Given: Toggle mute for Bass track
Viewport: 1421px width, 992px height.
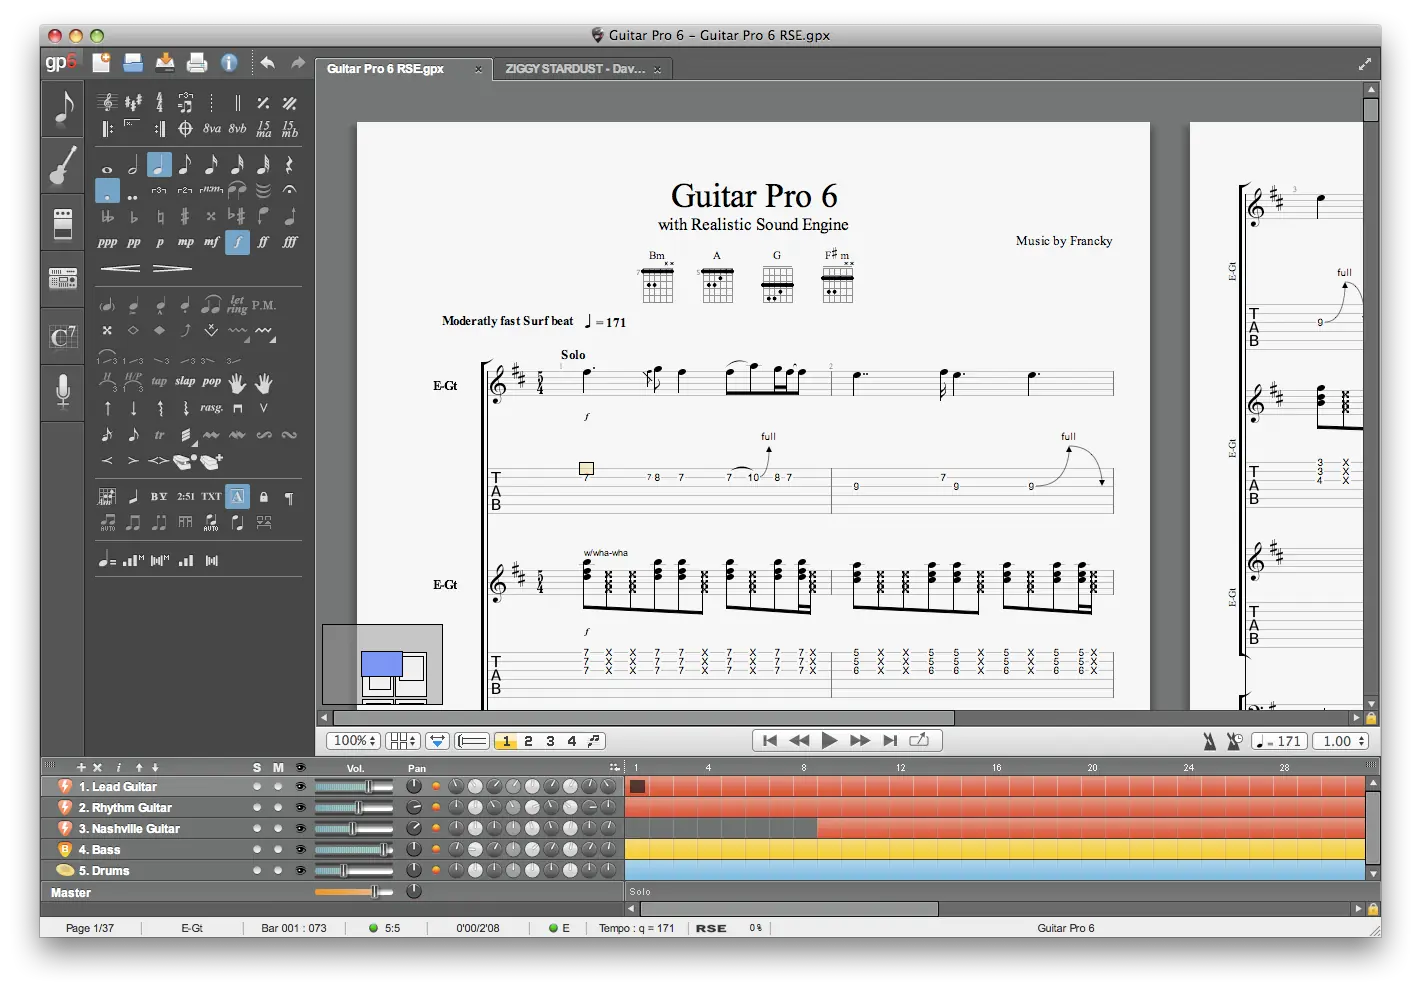Looking at the screenshot, I should pos(278,850).
